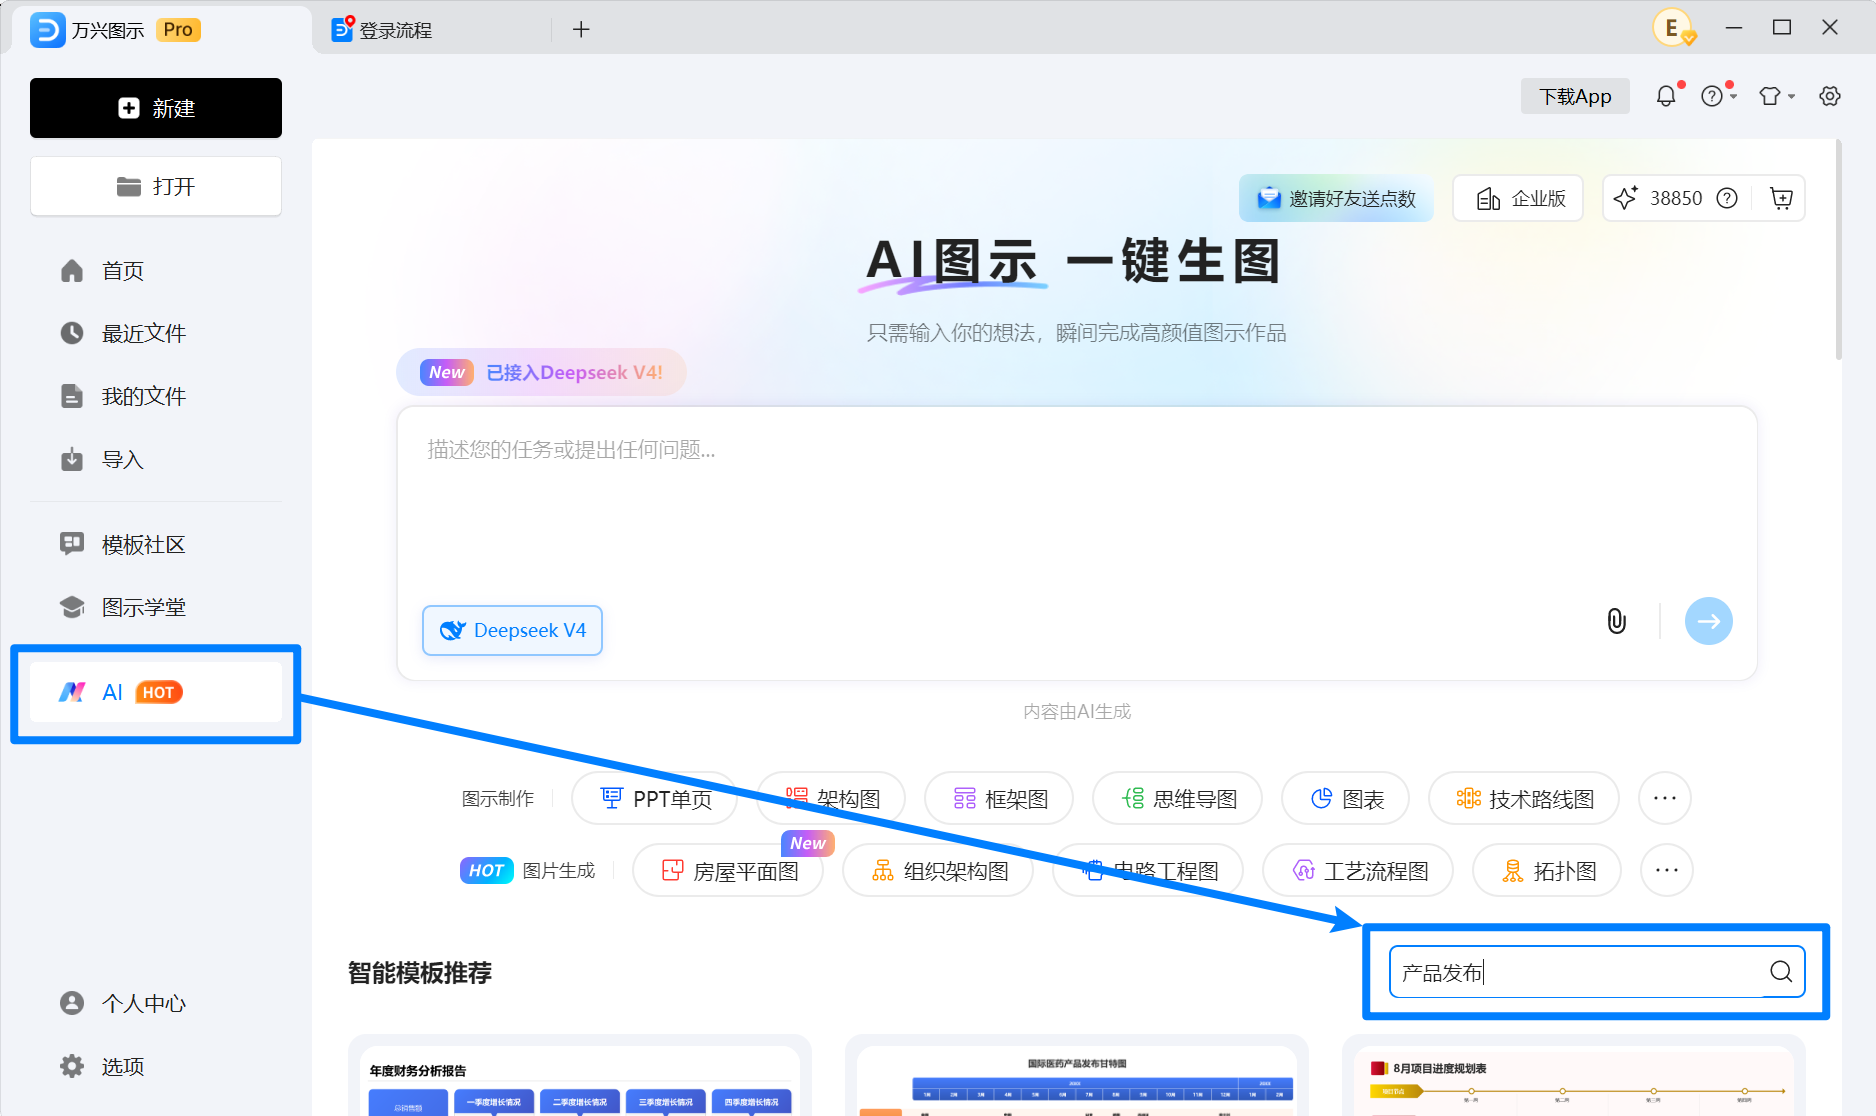The image size is (1876, 1116).
Task: Select 房屋平面图 image type
Action: click(728, 870)
